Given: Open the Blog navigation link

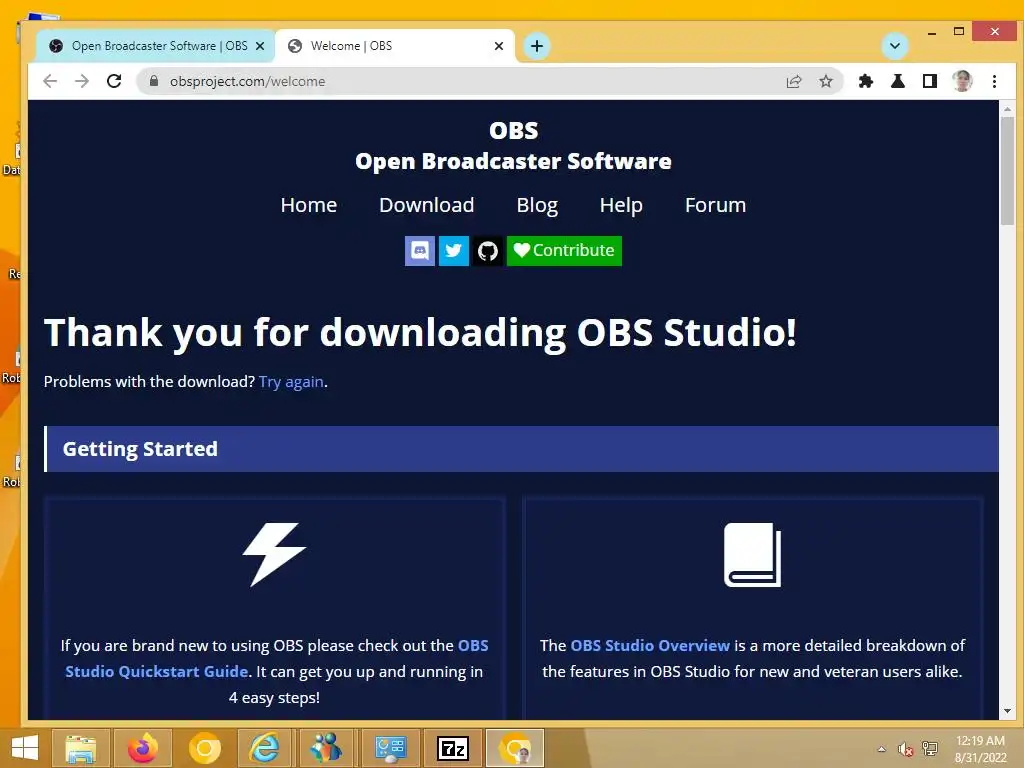Looking at the screenshot, I should (x=537, y=205).
